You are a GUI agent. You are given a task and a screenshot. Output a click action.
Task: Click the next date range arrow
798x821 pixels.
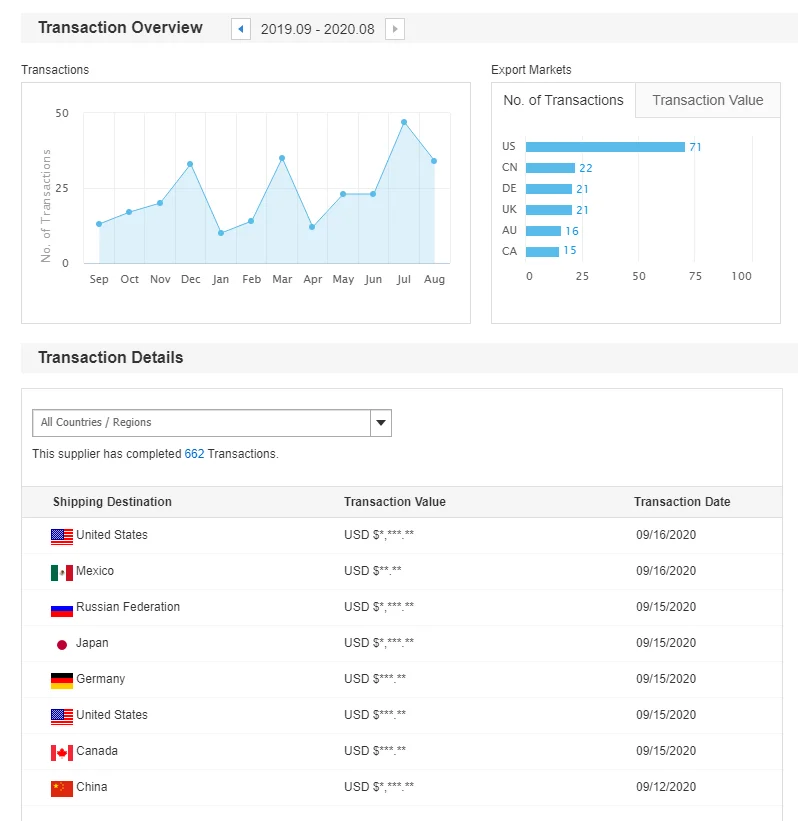(x=395, y=29)
